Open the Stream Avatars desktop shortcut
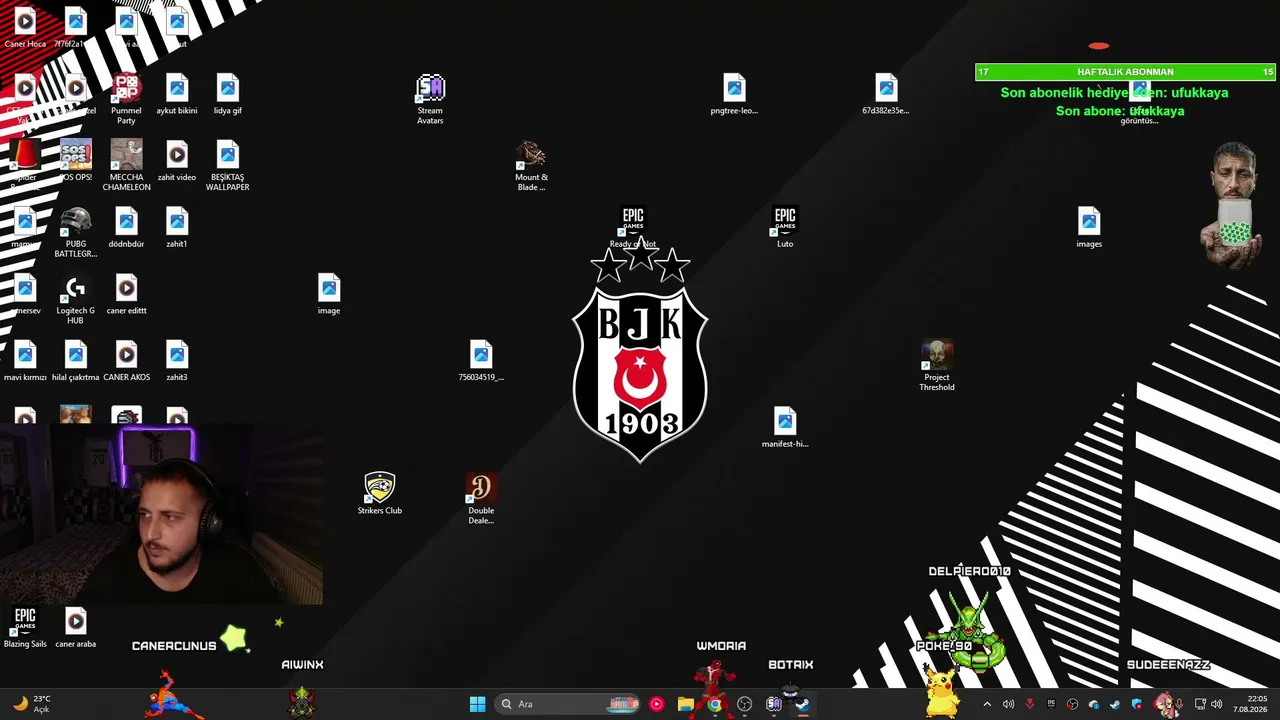The height and width of the screenshot is (720, 1280). [x=430, y=99]
